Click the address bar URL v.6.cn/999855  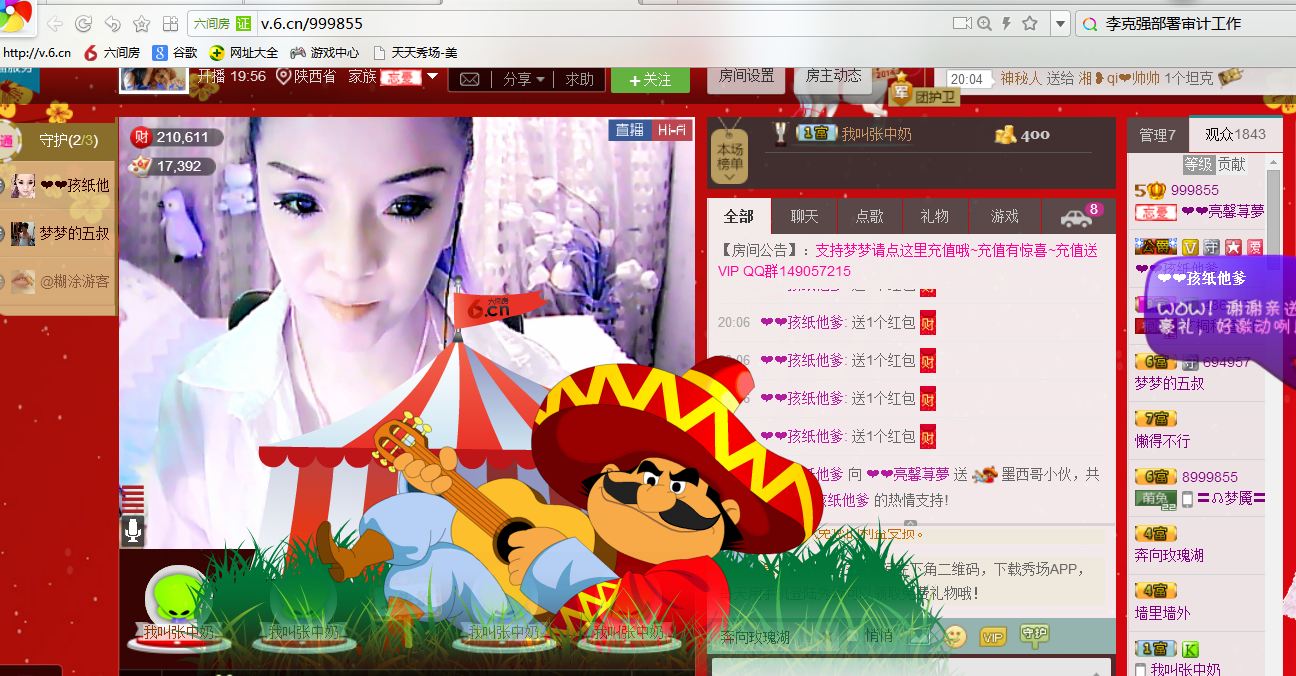311,24
